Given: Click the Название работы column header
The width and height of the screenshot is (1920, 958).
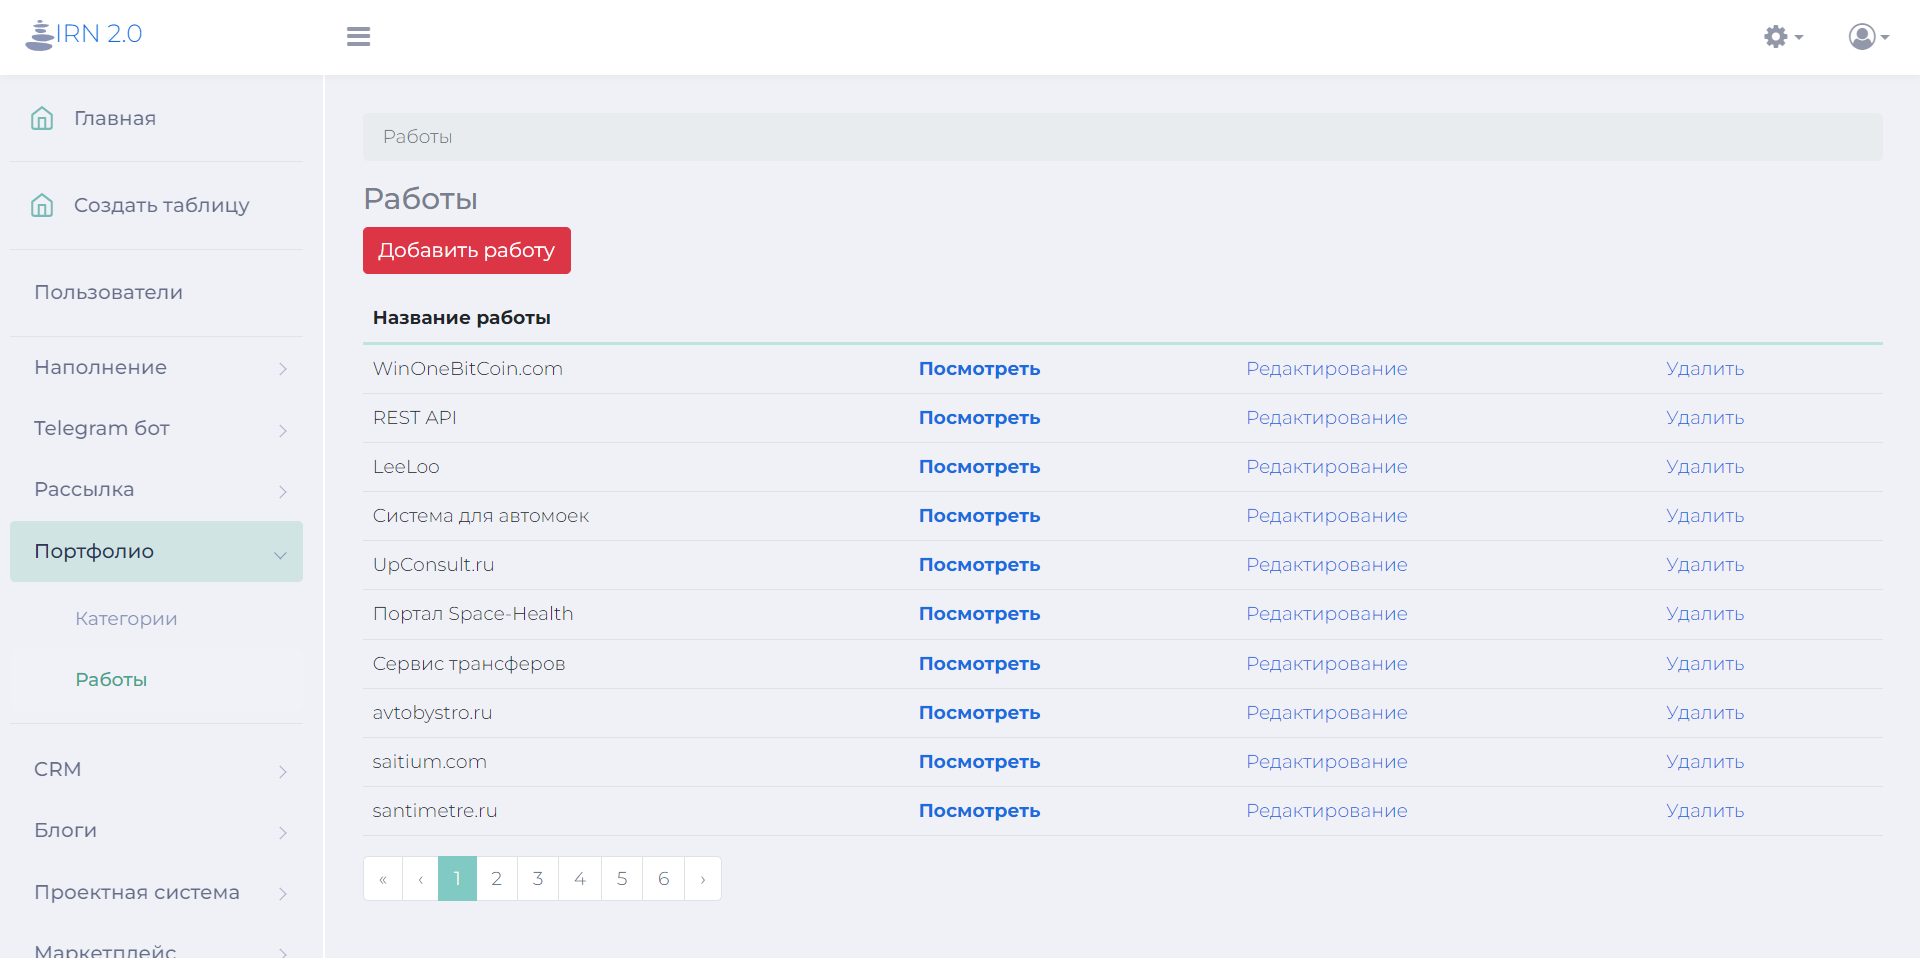Looking at the screenshot, I should [x=462, y=317].
